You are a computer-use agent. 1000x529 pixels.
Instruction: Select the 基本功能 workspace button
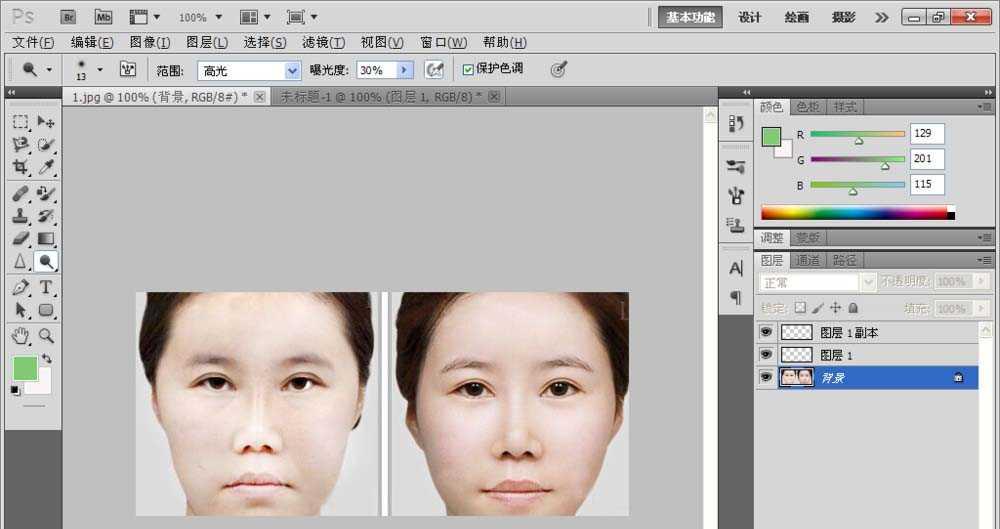(x=690, y=17)
